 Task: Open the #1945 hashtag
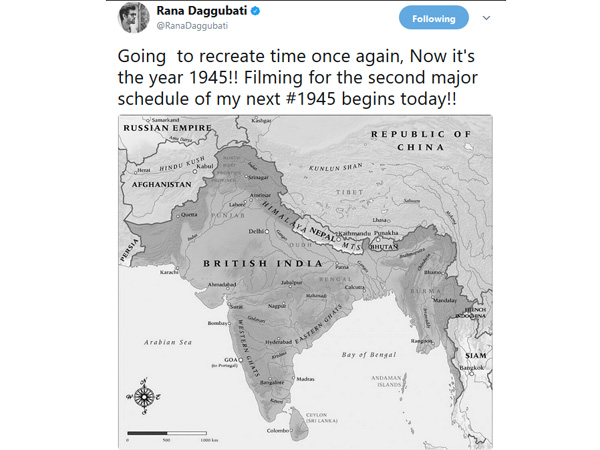tap(311, 99)
